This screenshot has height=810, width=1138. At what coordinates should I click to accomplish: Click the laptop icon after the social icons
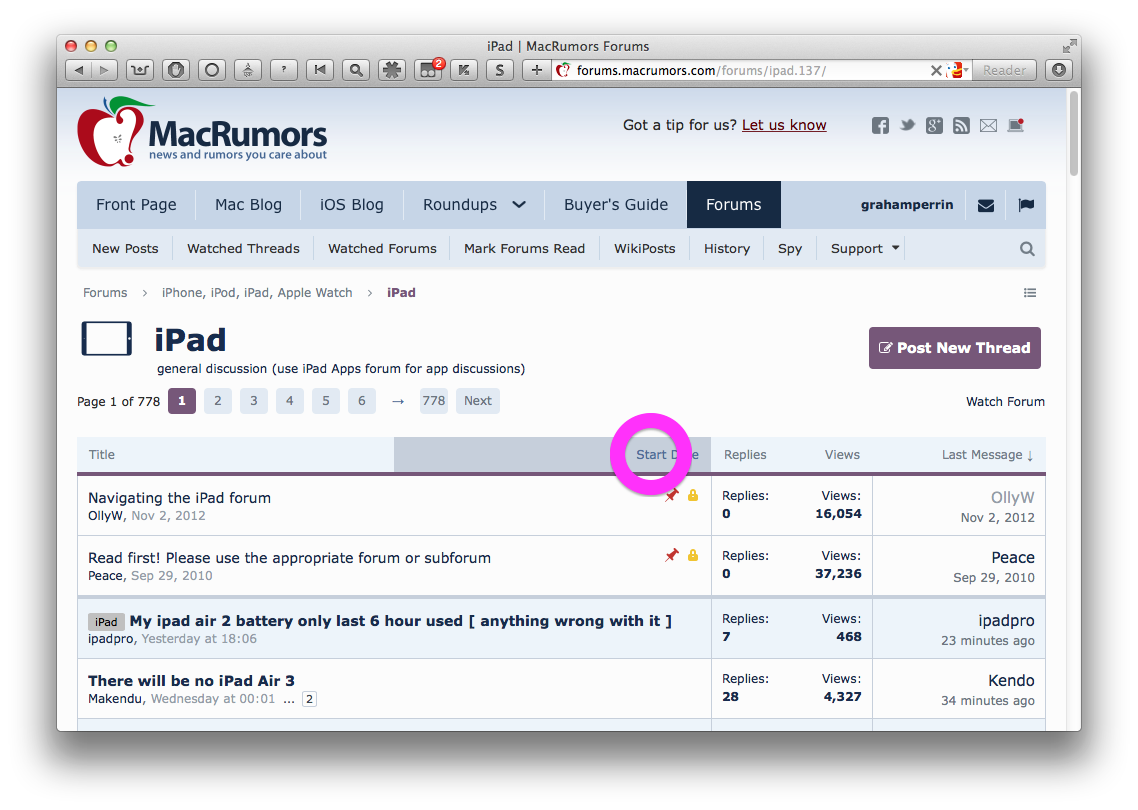click(1016, 126)
